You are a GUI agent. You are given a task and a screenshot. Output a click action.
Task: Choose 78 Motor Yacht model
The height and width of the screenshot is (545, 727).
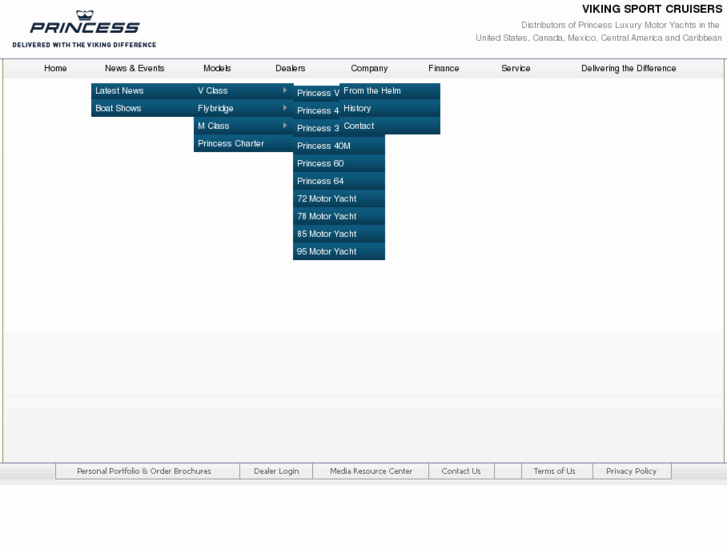pyautogui.click(x=339, y=216)
